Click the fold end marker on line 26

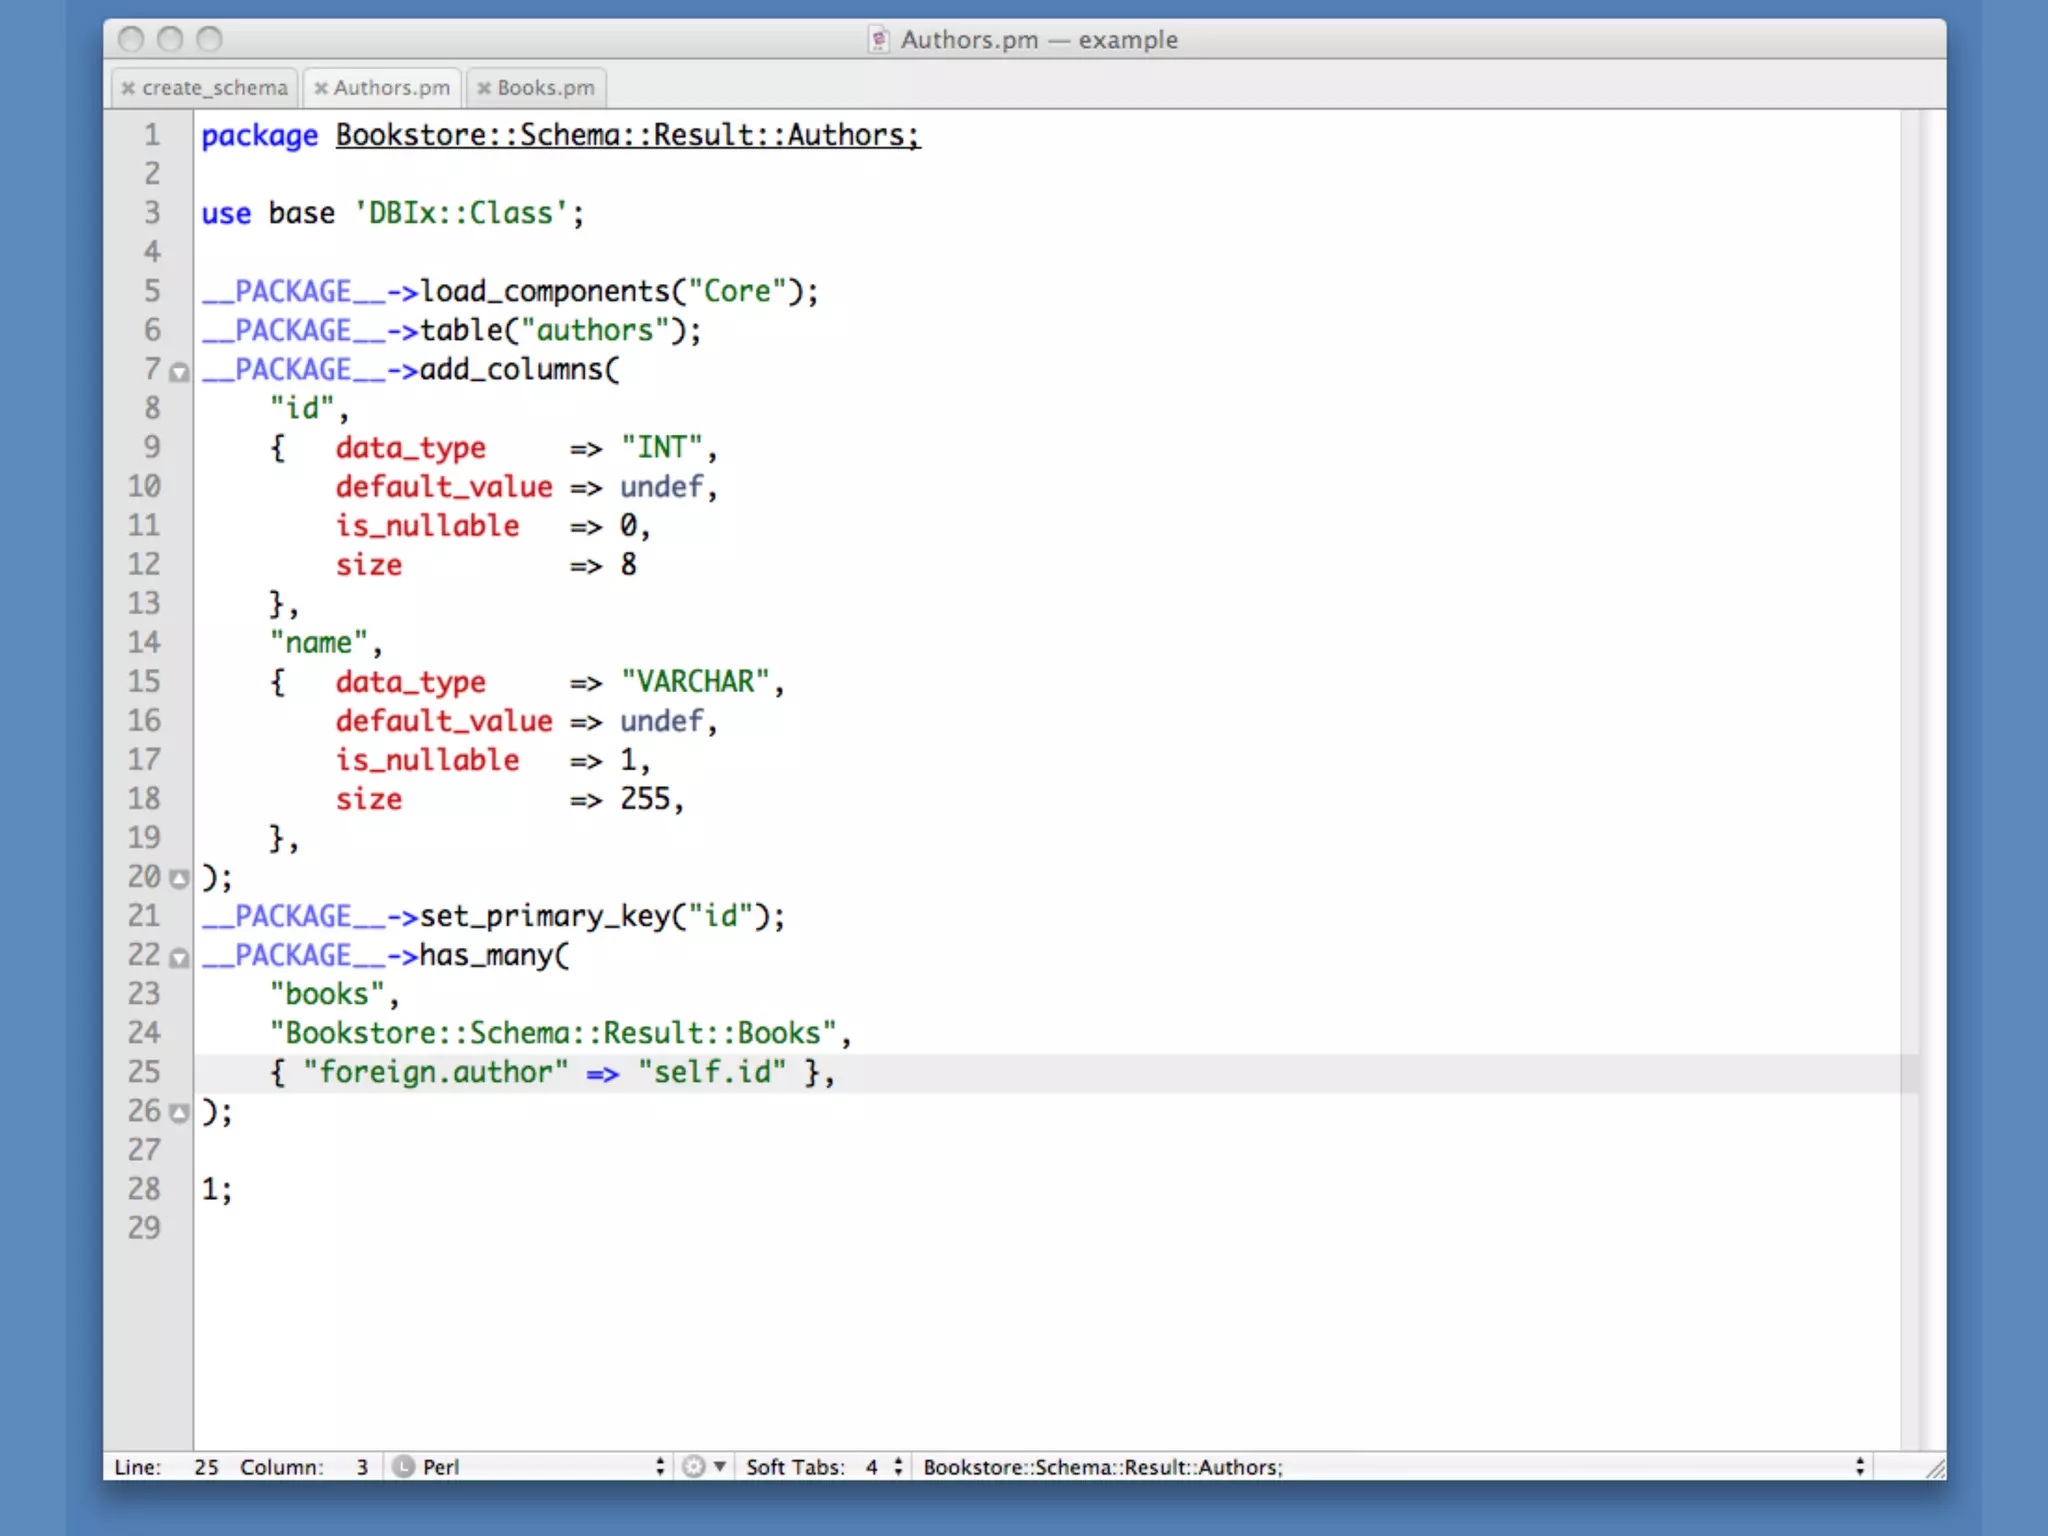(179, 1113)
